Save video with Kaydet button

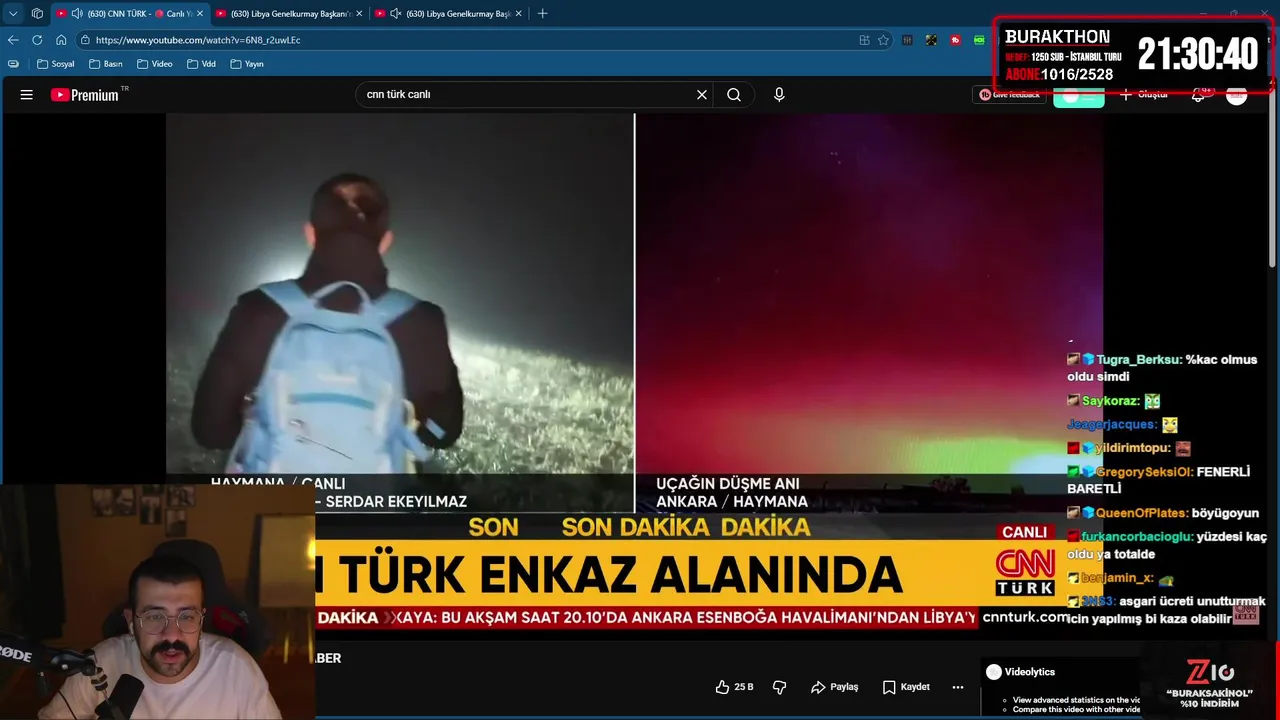pyautogui.click(x=906, y=687)
